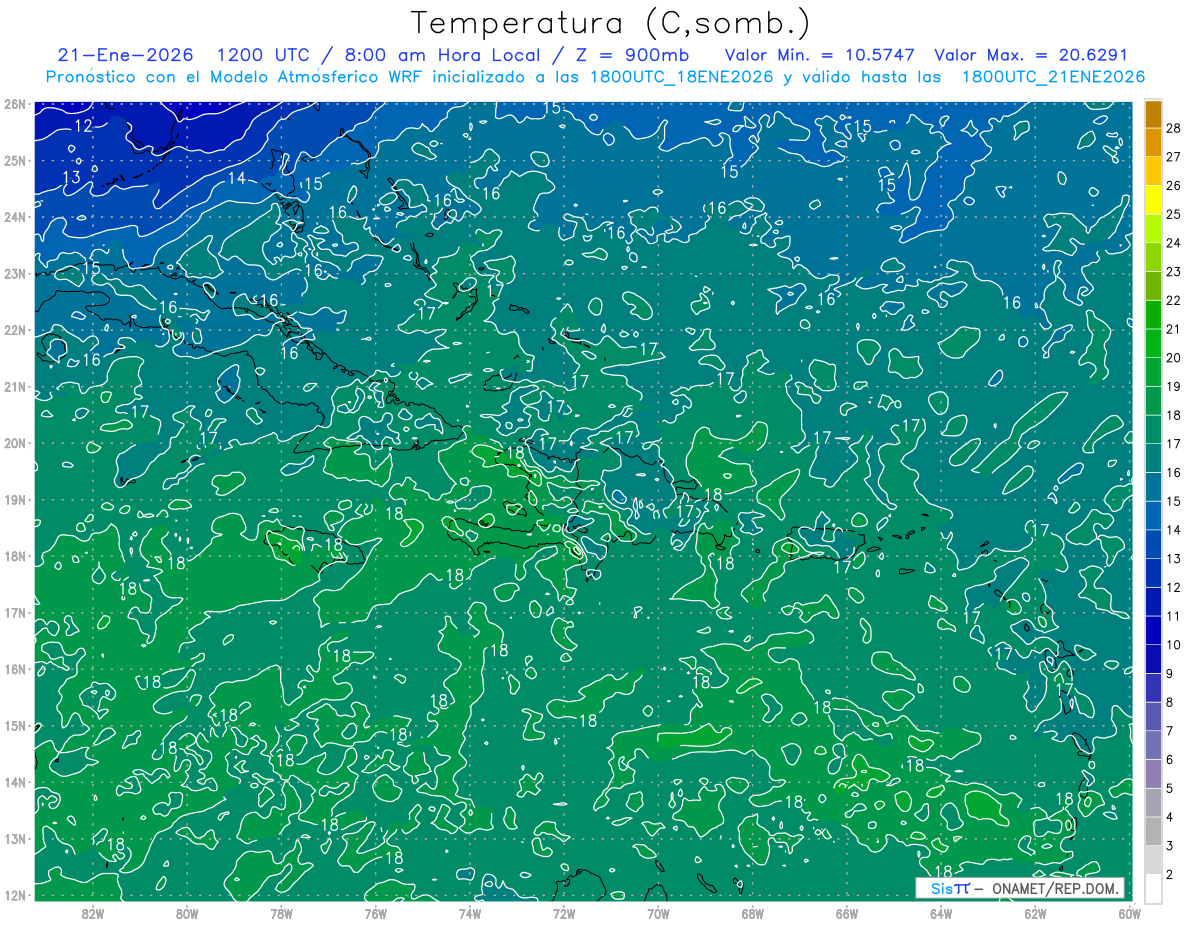Pick the bright yellow swatch on color scale
The image size is (1200, 927).
point(1154,199)
